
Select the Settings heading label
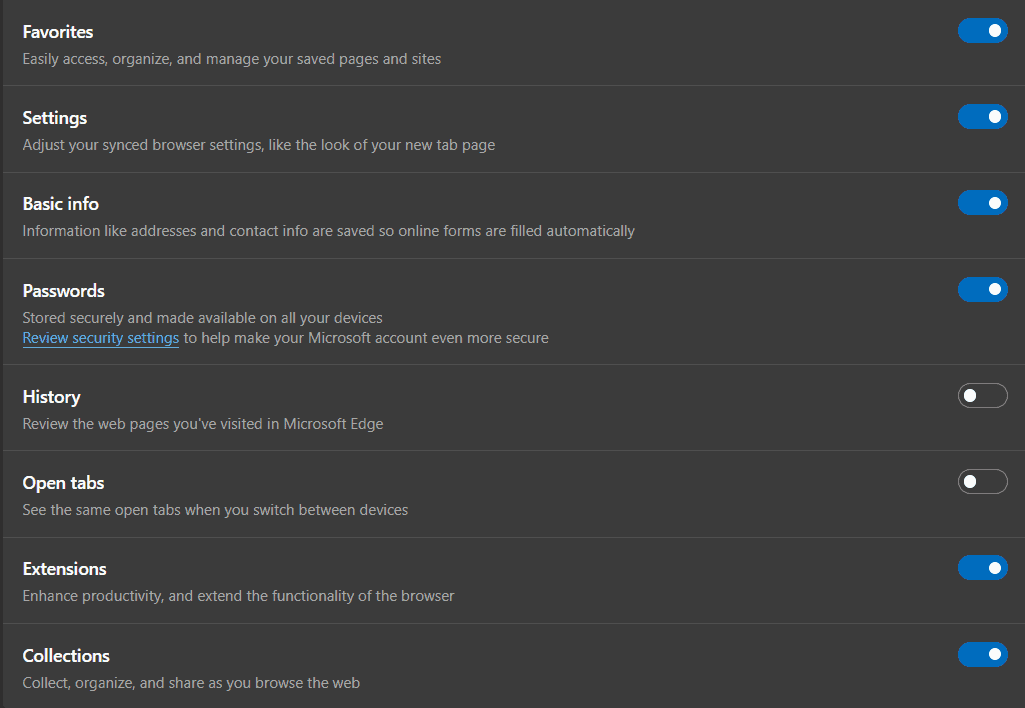[x=55, y=118]
